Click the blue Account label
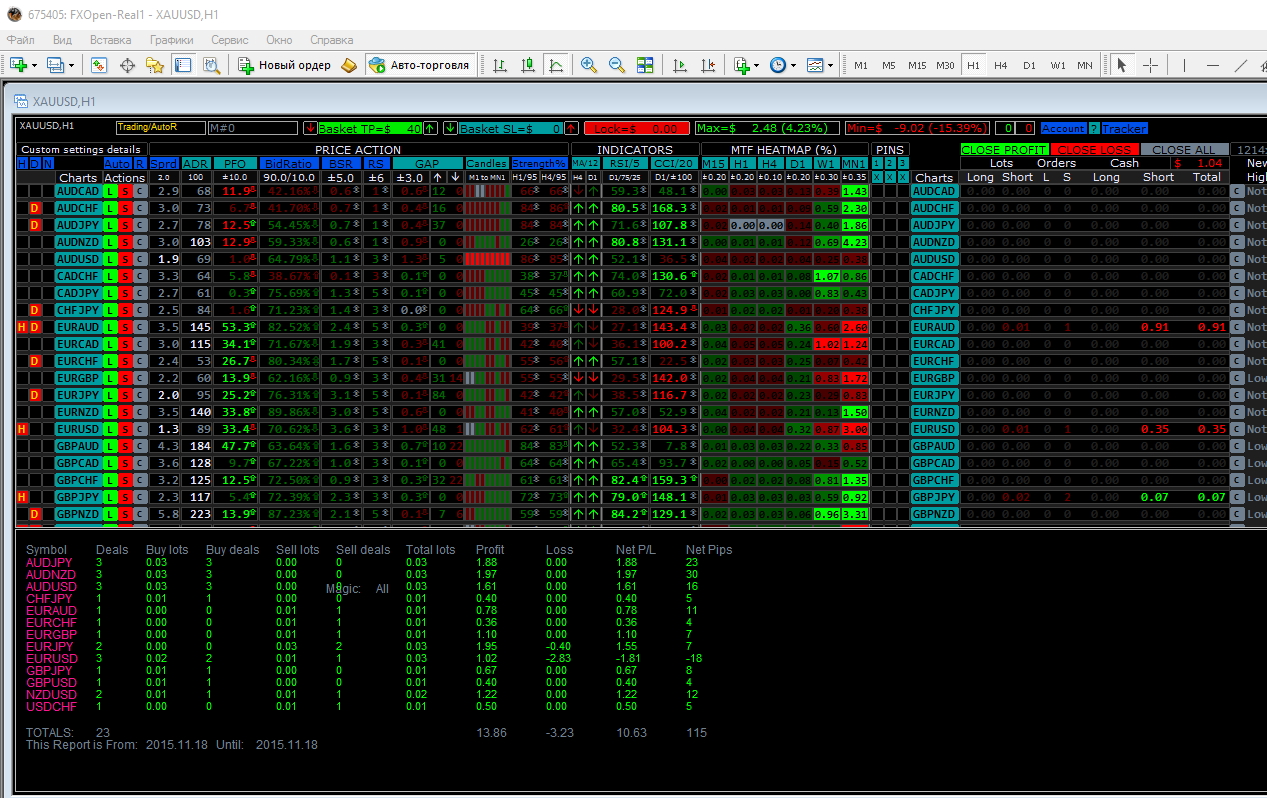 [1063, 128]
